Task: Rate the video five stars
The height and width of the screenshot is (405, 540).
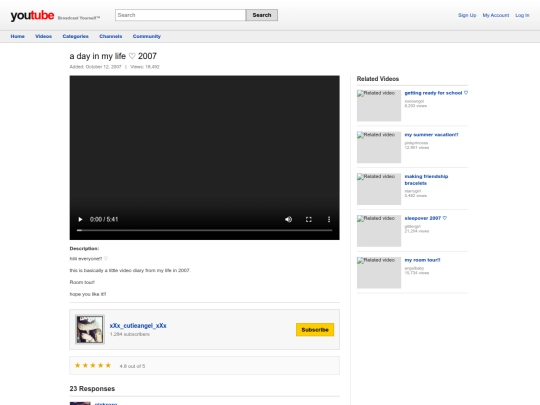Action: coord(108,365)
